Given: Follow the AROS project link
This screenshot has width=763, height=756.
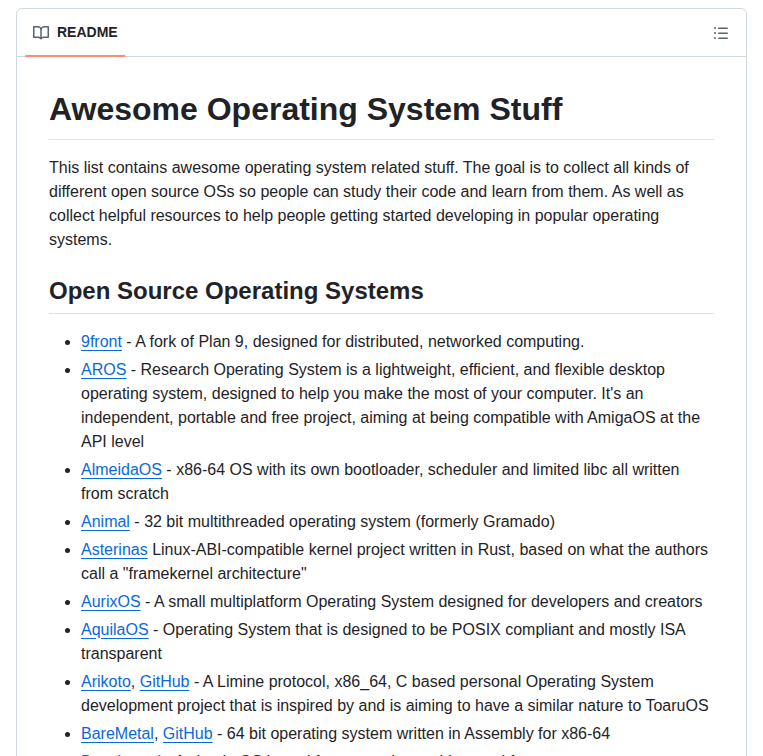Looking at the screenshot, I should (x=103, y=370).
